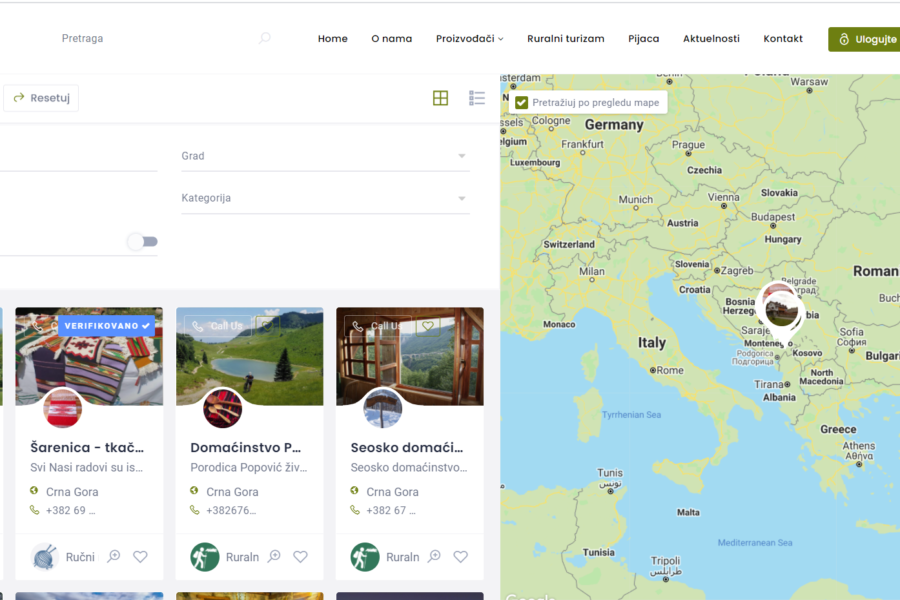Click Call Us phone icon on Seosko card
900x600 pixels.
tap(358, 326)
